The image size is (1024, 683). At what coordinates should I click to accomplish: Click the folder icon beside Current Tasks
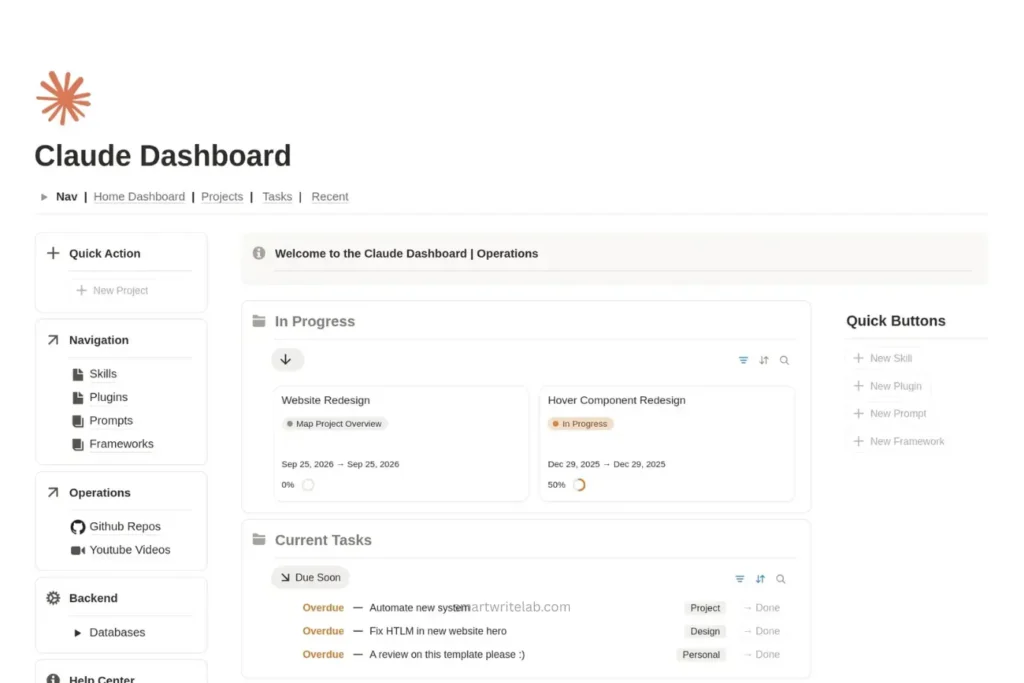click(259, 539)
